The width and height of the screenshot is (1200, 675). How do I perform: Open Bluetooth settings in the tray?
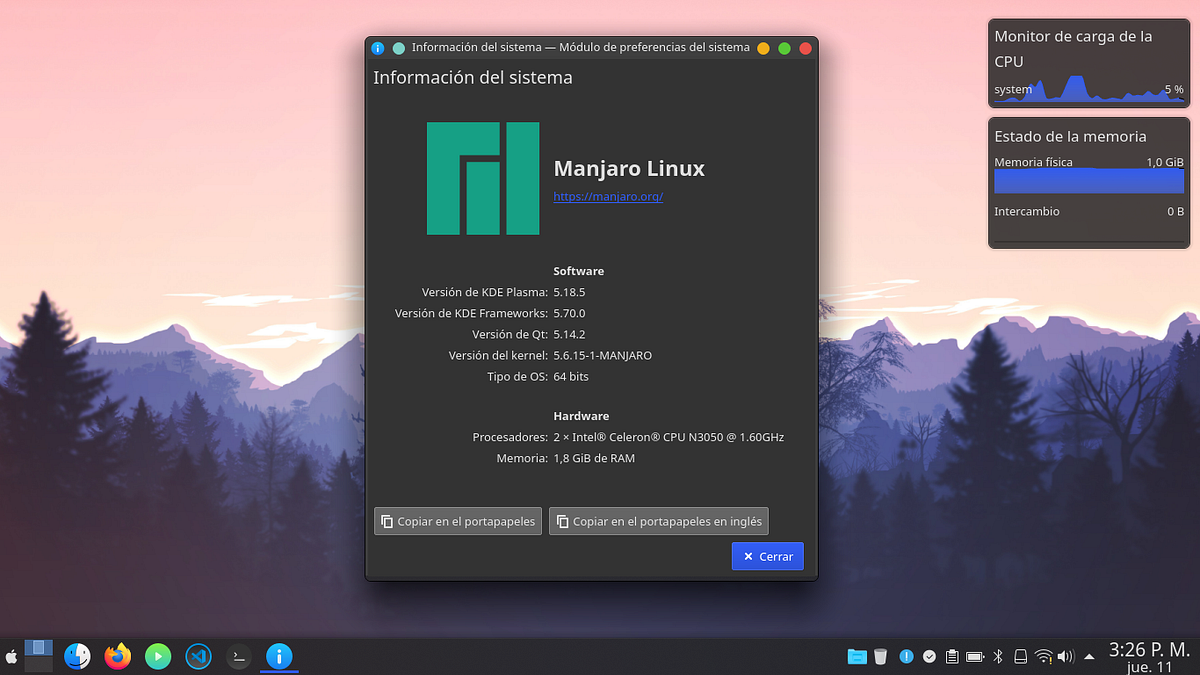(997, 657)
